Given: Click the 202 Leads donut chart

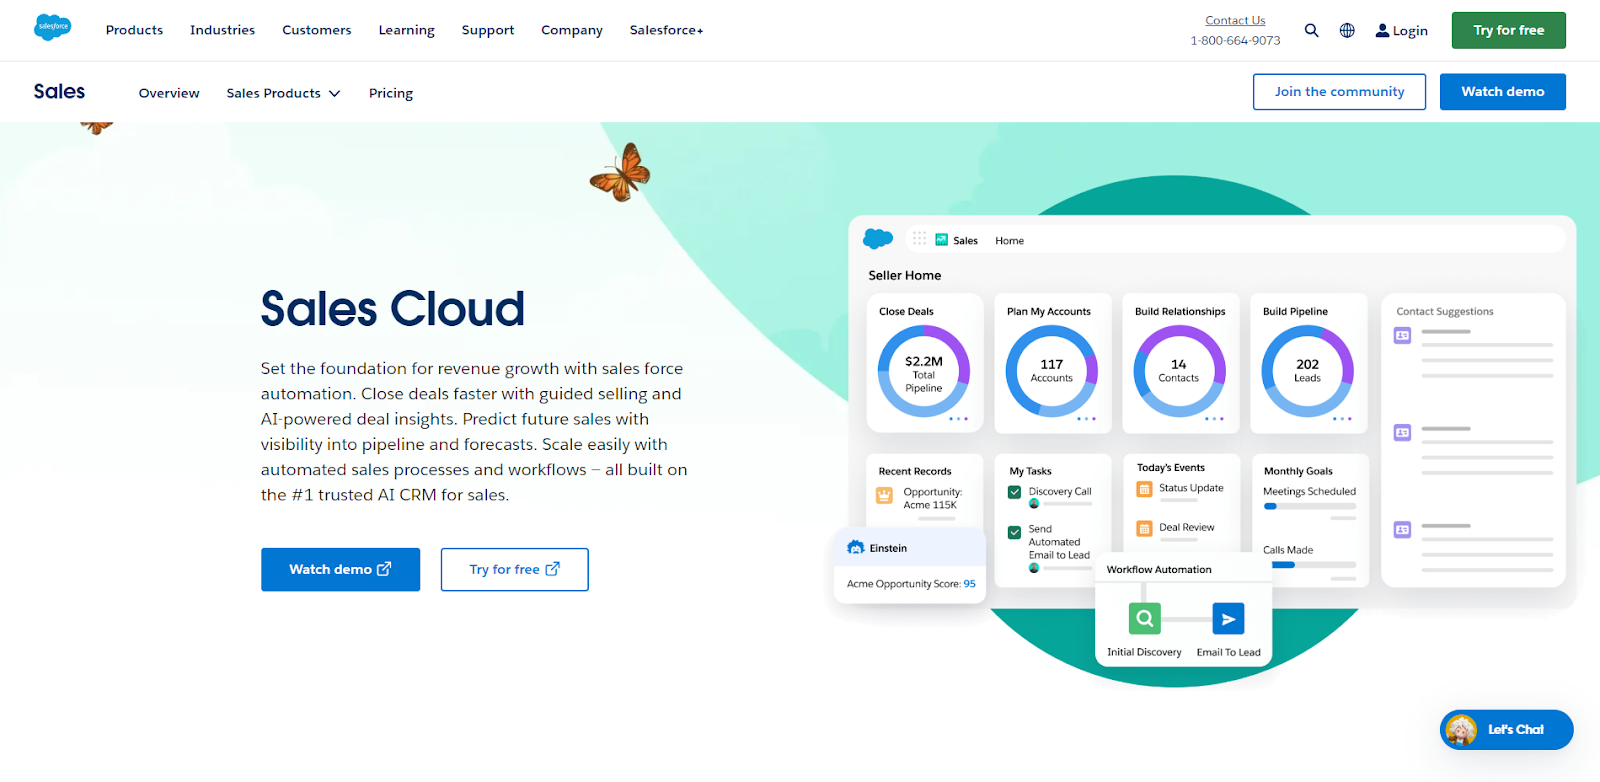Looking at the screenshot, I should coord(1307,371).
